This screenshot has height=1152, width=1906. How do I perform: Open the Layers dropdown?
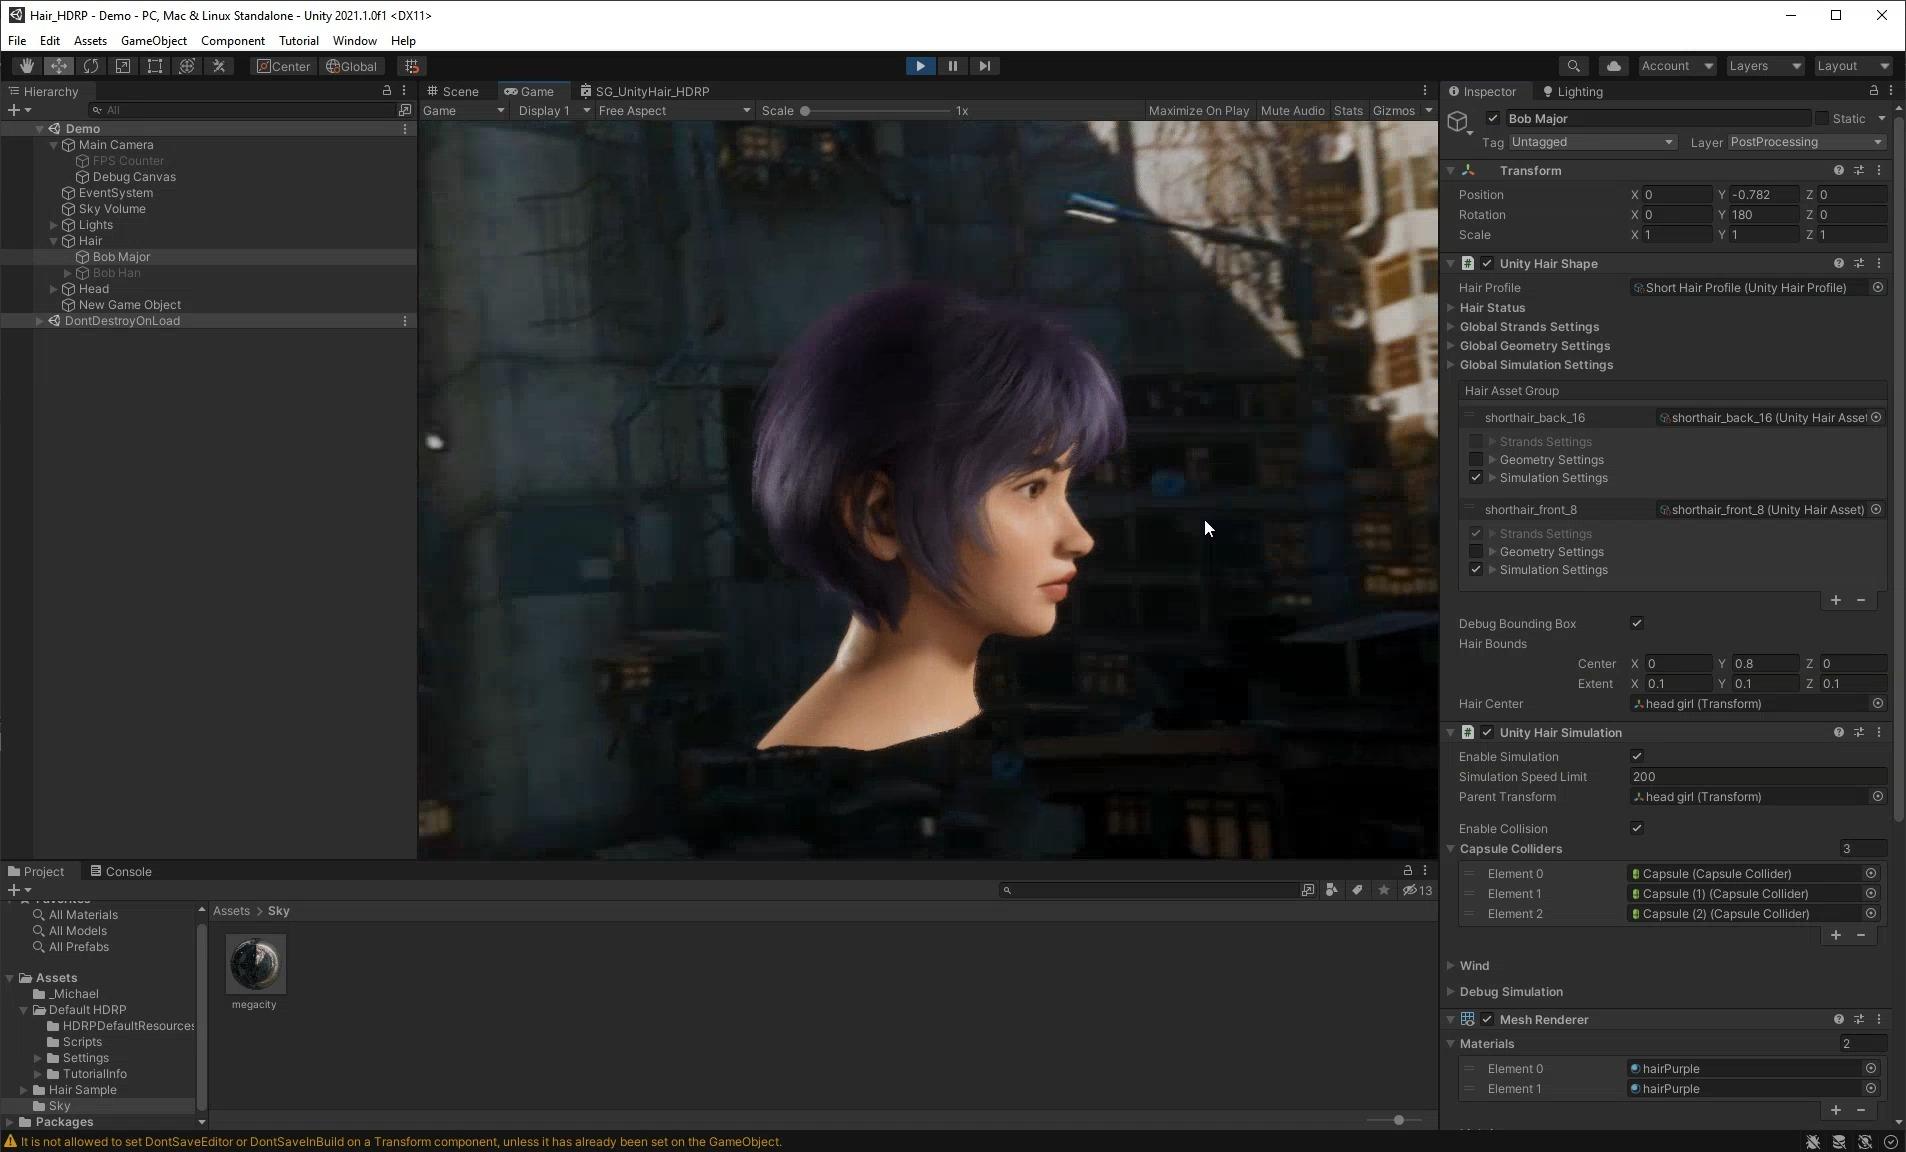(x=1764, y=65)
